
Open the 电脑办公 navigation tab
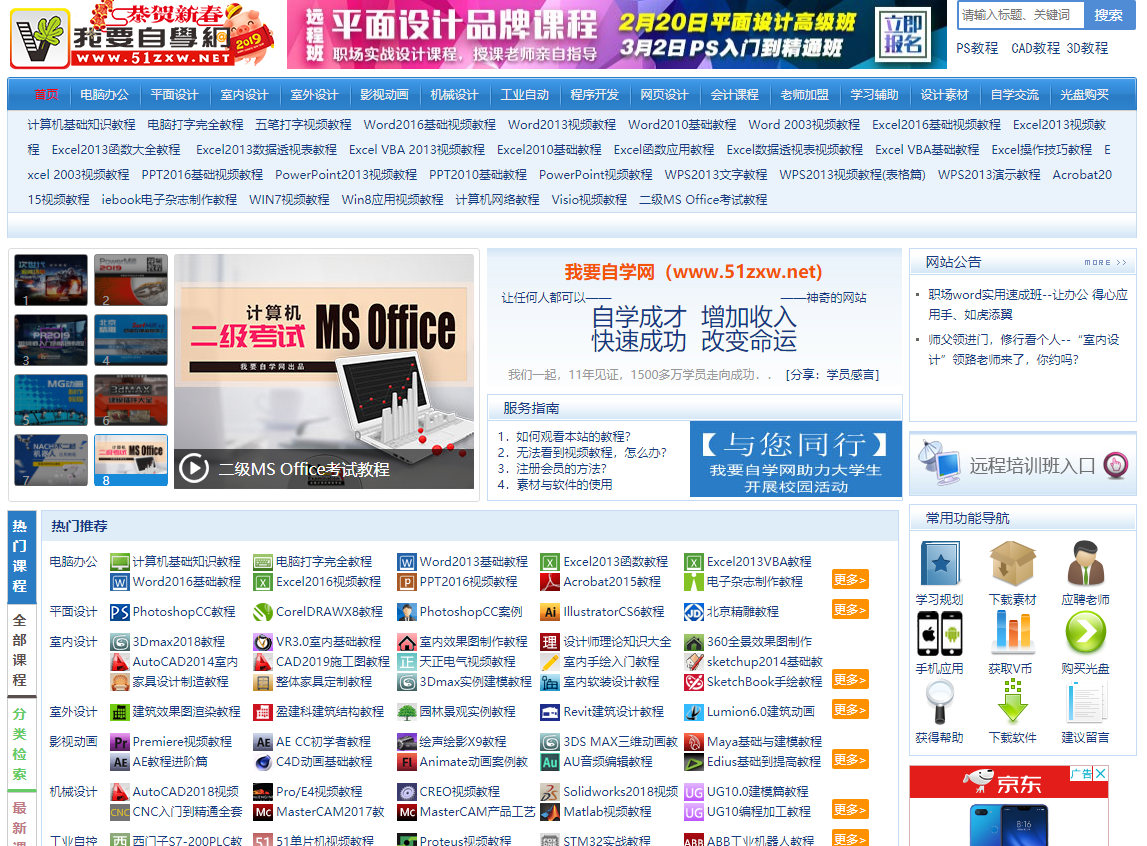[x=104, y=94]
